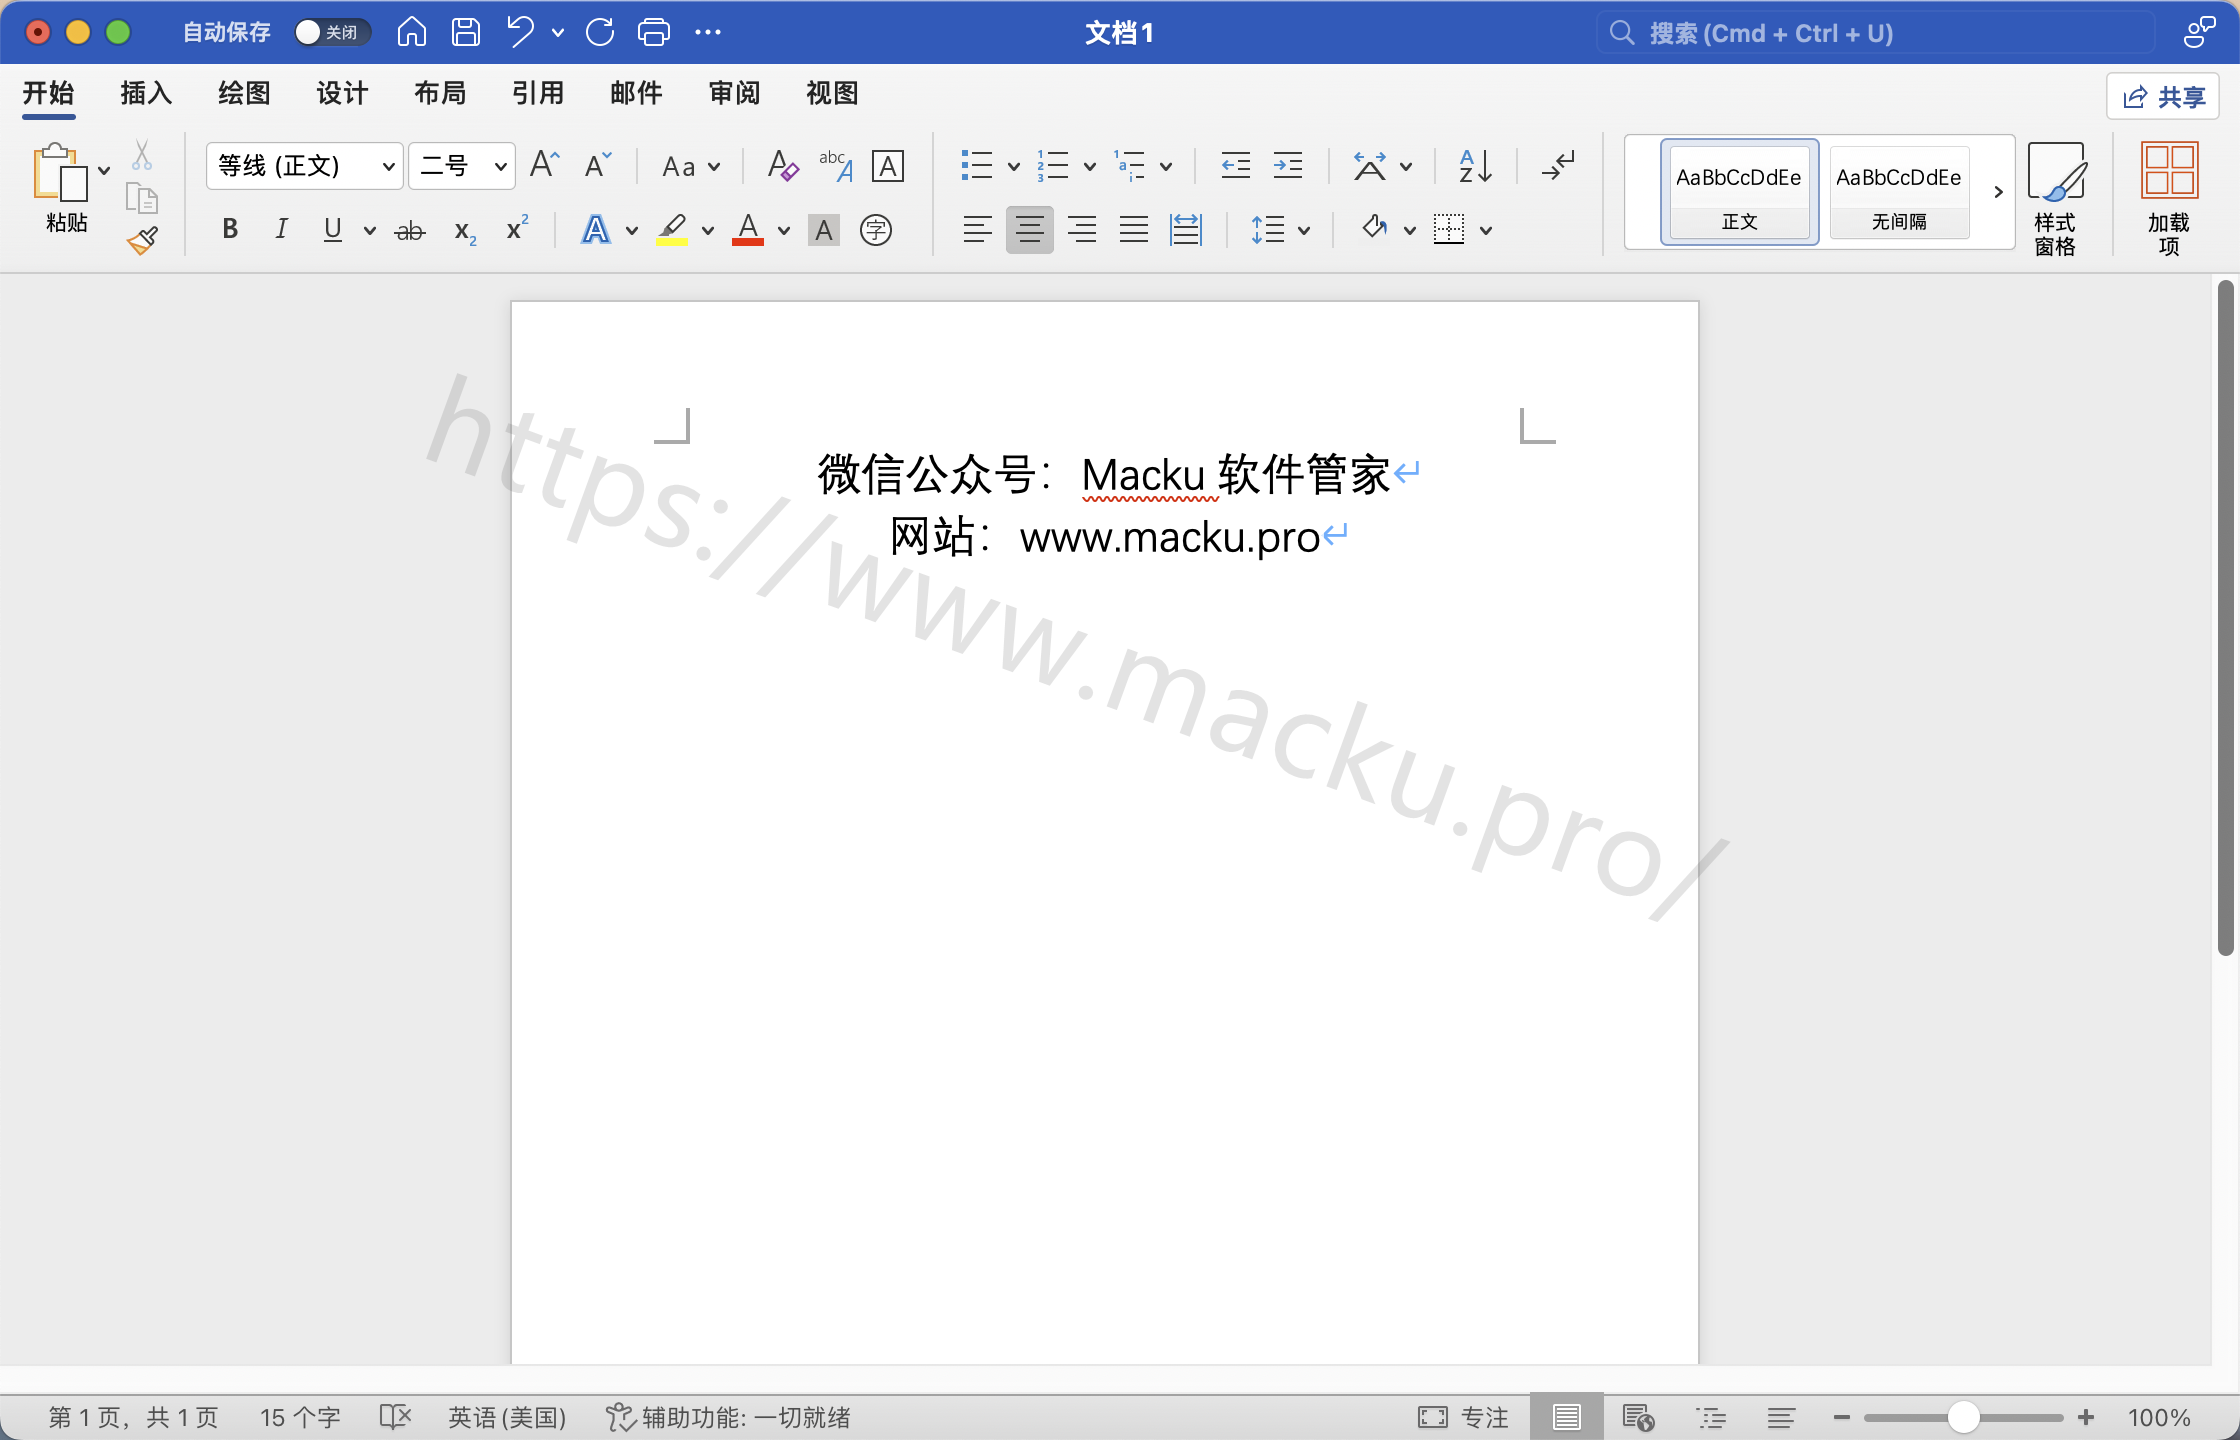Decrease font size with the smaller A icon
This screenshot has height=1440, width=2240.
(598, 165)
